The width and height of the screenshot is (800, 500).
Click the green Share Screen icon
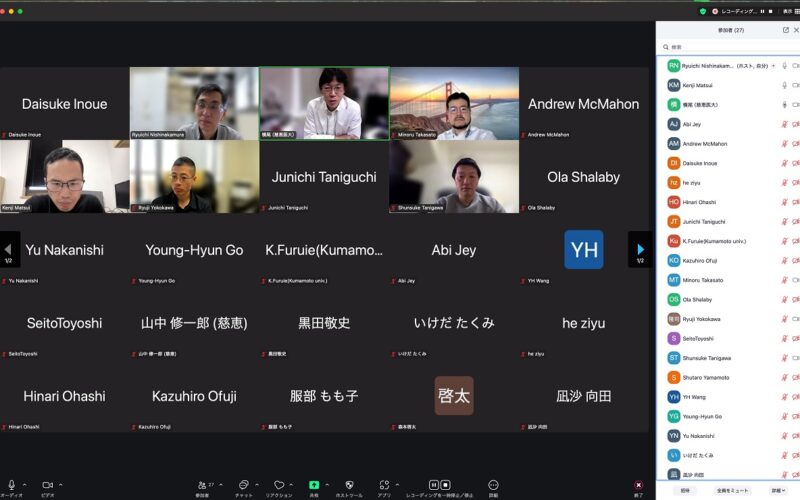pos(314,485)
